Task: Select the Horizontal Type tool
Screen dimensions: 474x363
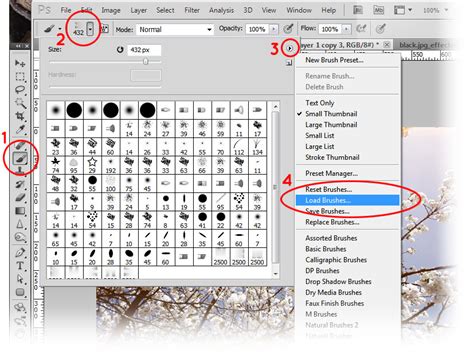Action: 20,266
